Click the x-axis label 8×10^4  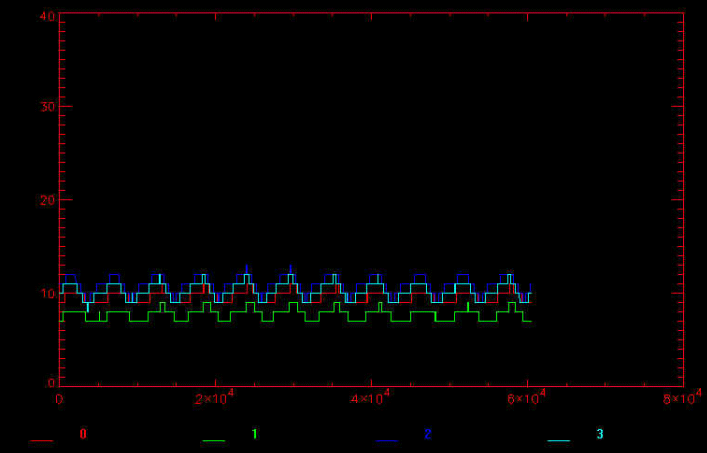680,398
